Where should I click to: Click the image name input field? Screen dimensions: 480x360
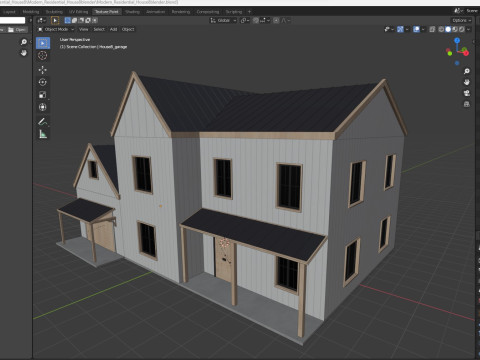click(12, 20)
